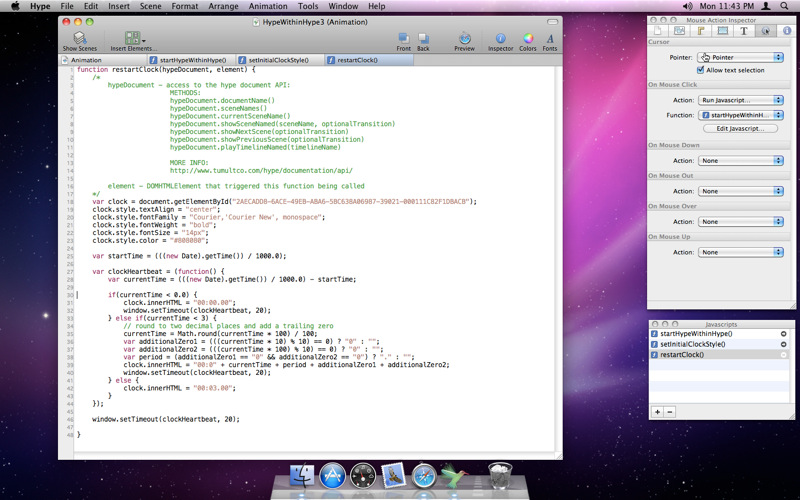Open Finder from the Dock
This screenshot has width=800, height=500.
302,473
